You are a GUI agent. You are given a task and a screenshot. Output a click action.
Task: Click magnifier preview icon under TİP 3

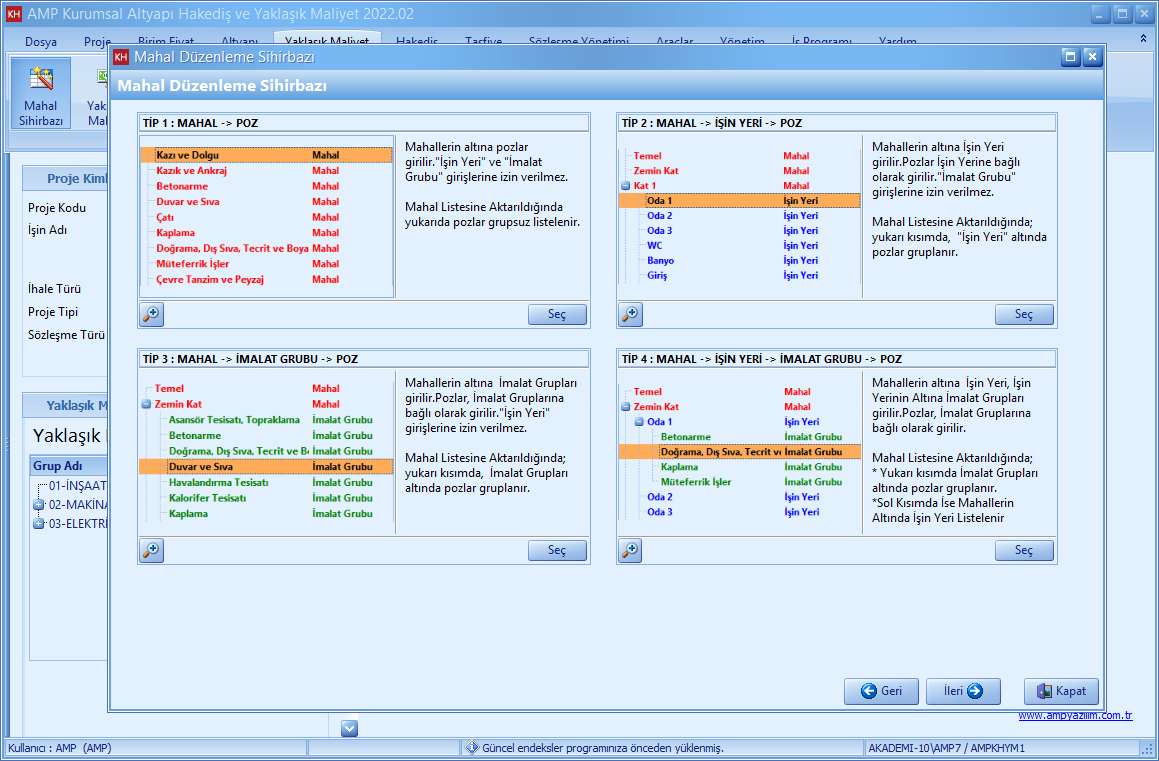(151, 550)
